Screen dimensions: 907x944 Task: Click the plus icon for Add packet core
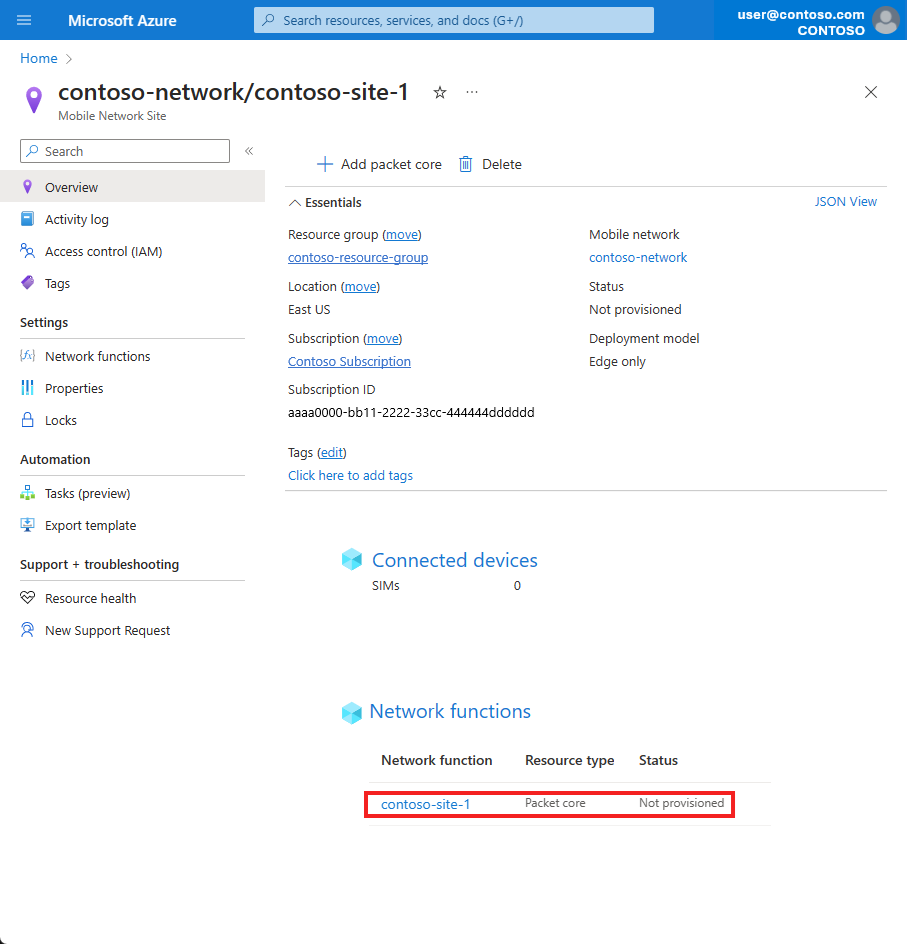point(325,164)
